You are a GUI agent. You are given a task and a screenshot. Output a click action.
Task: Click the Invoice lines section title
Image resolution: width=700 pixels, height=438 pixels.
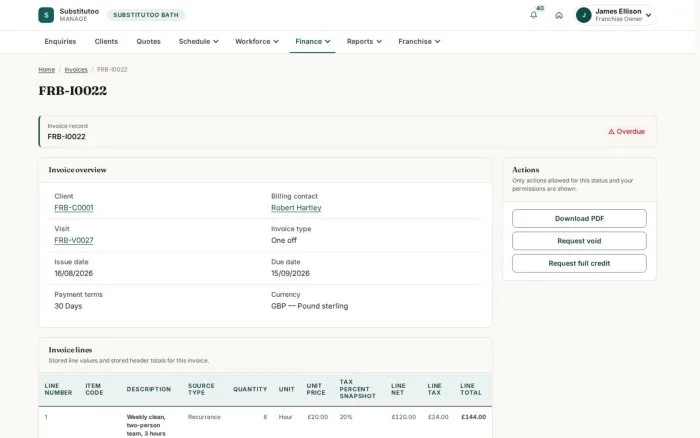pos(70,350)
